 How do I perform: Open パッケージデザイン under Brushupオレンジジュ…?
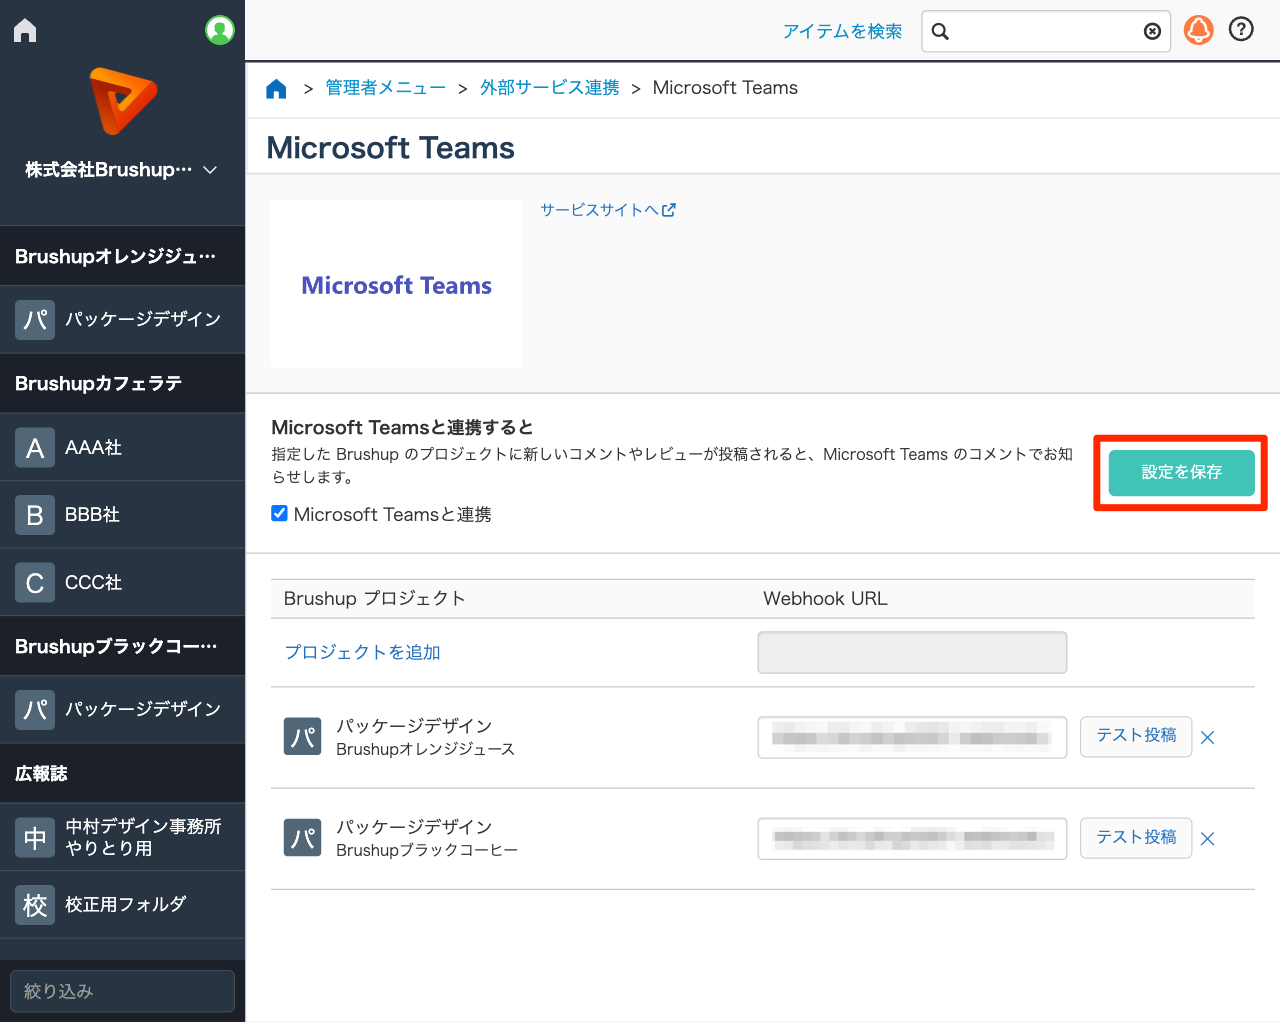coord(122,320)
